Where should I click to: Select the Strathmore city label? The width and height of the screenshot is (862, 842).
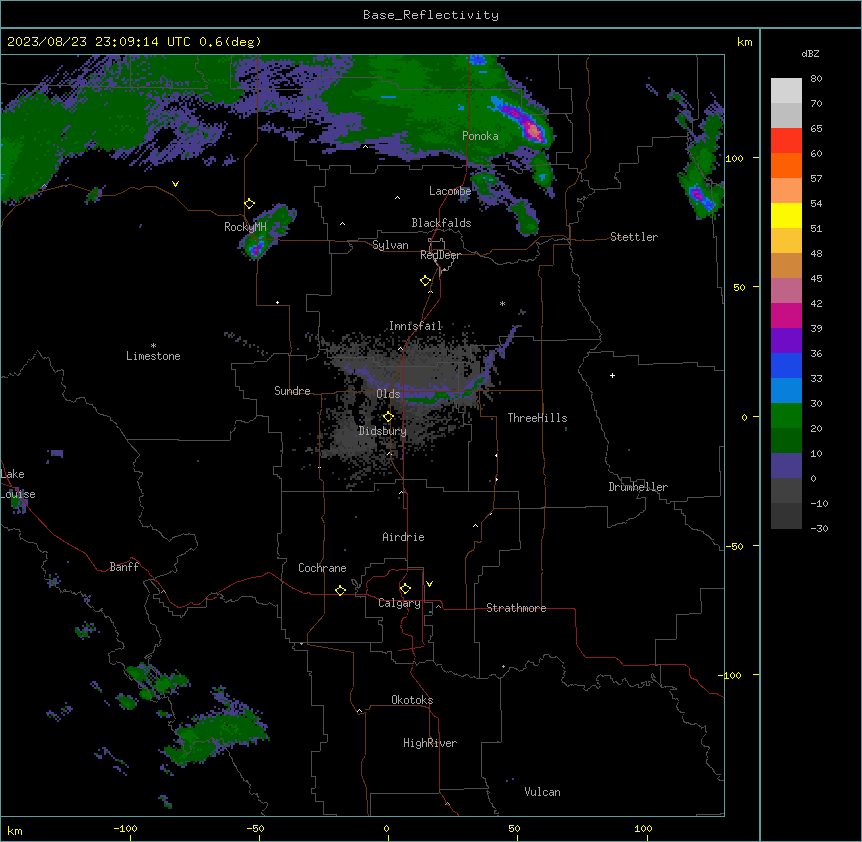(x=516, y=608)
